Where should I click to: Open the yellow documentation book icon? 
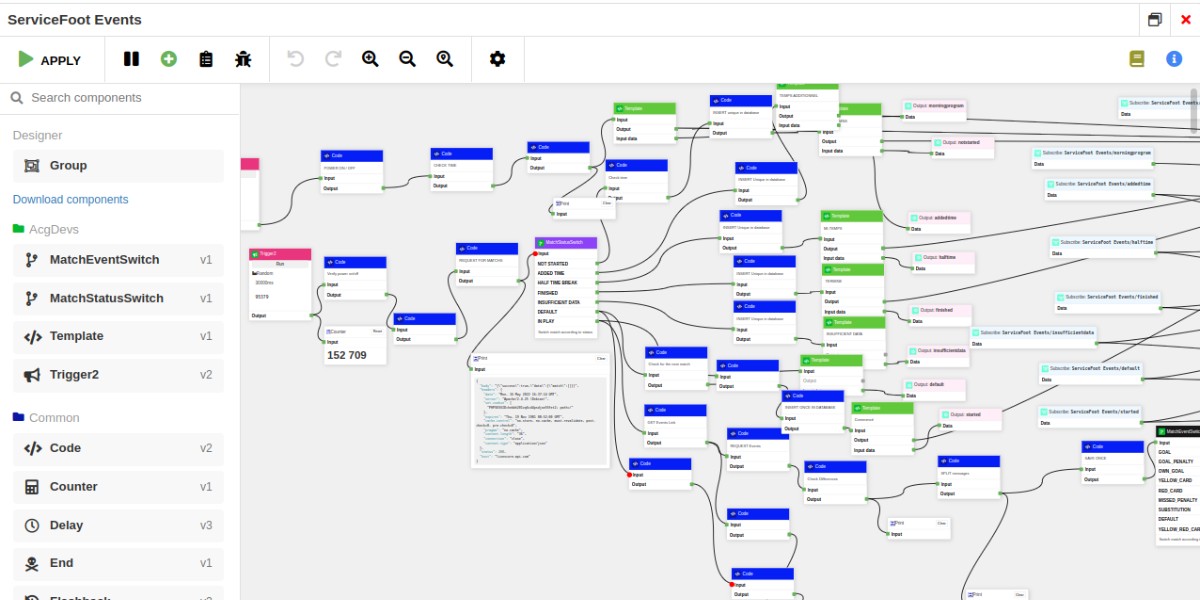1137,59
